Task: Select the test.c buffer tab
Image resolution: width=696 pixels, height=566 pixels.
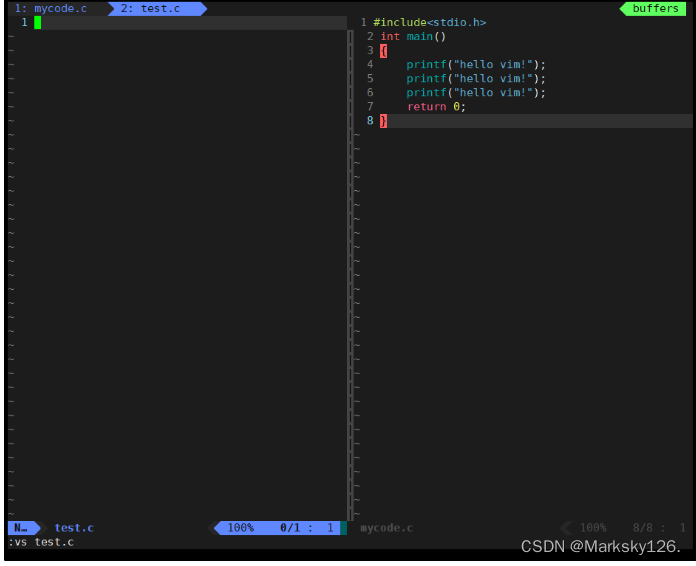Action: [150, 8]
